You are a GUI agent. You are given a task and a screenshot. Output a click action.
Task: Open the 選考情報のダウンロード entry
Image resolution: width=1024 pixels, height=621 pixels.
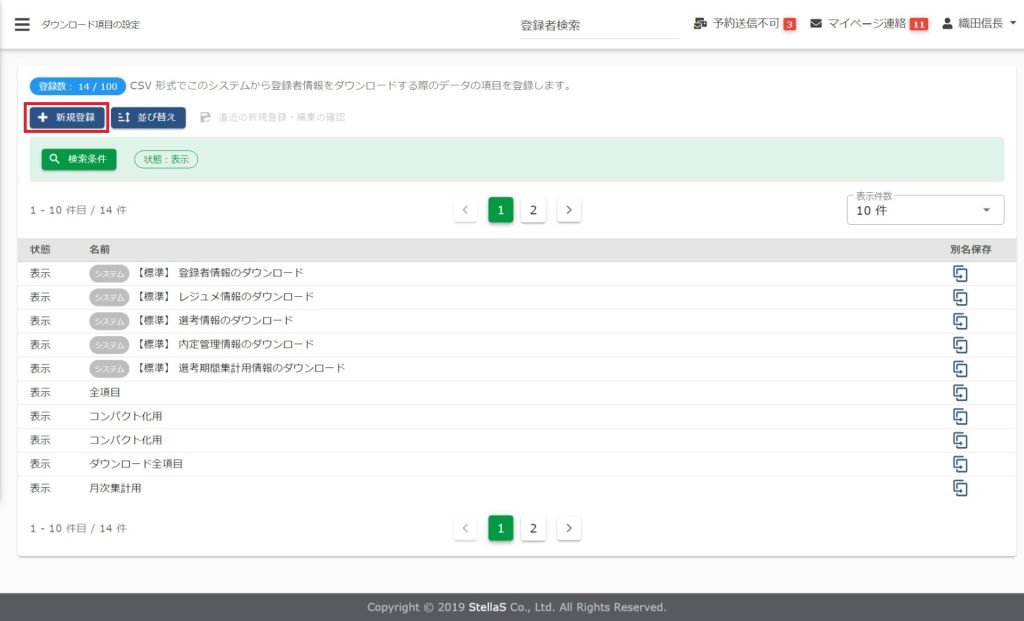point(235,321)
